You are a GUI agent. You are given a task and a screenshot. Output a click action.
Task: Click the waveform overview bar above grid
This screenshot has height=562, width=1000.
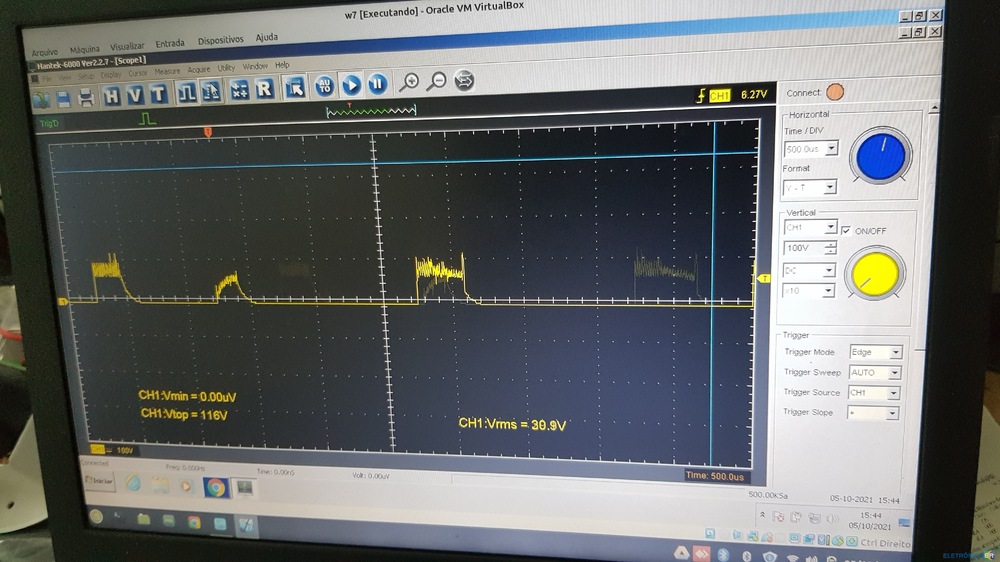(x=371, y=111)
